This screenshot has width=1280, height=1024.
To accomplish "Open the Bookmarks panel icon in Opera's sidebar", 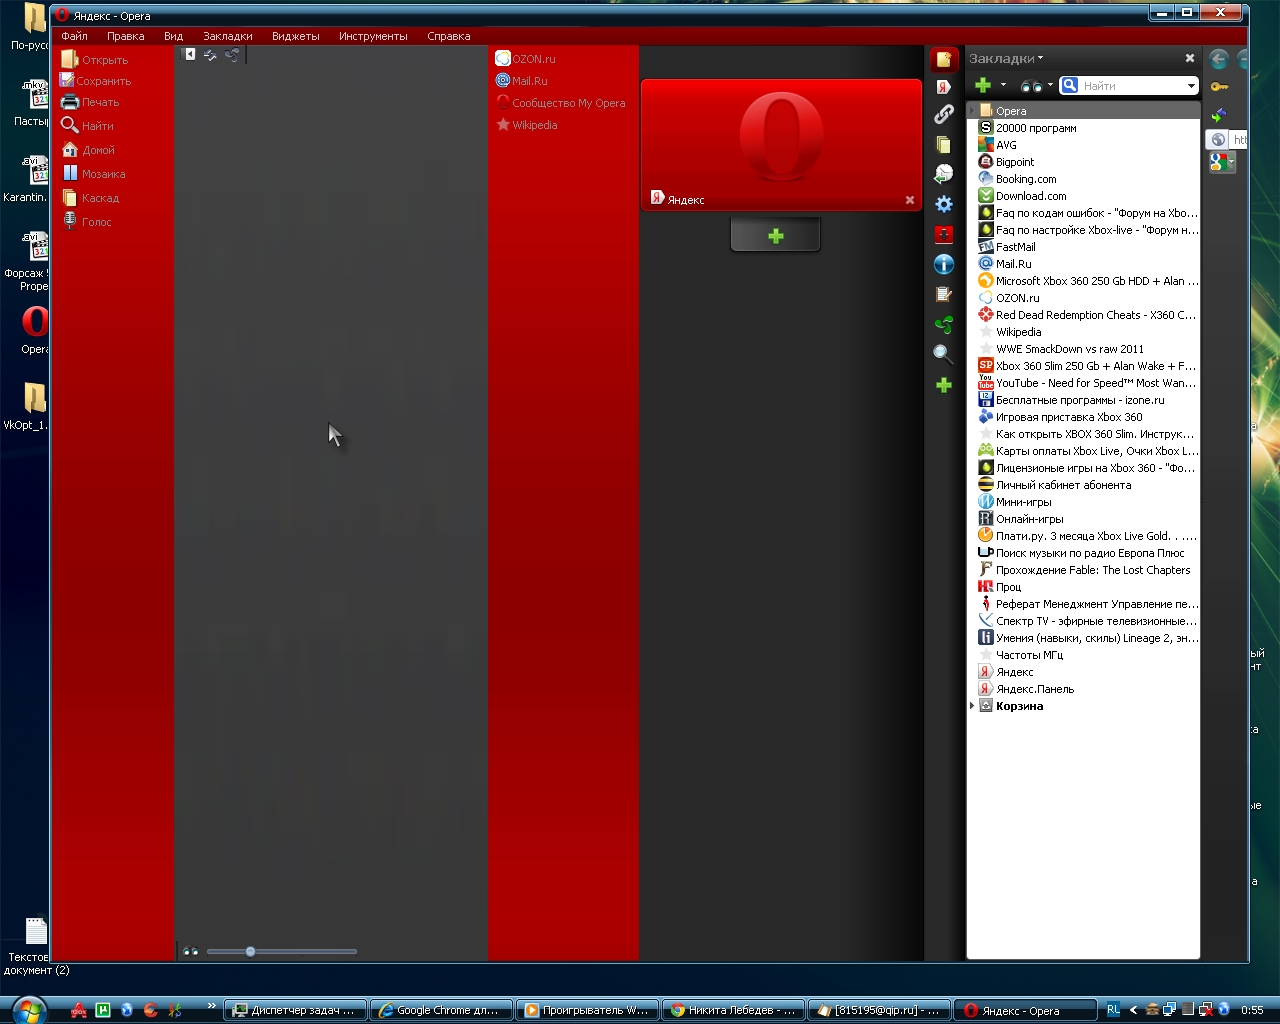I will pyautogui.click(x=943, y=60).
